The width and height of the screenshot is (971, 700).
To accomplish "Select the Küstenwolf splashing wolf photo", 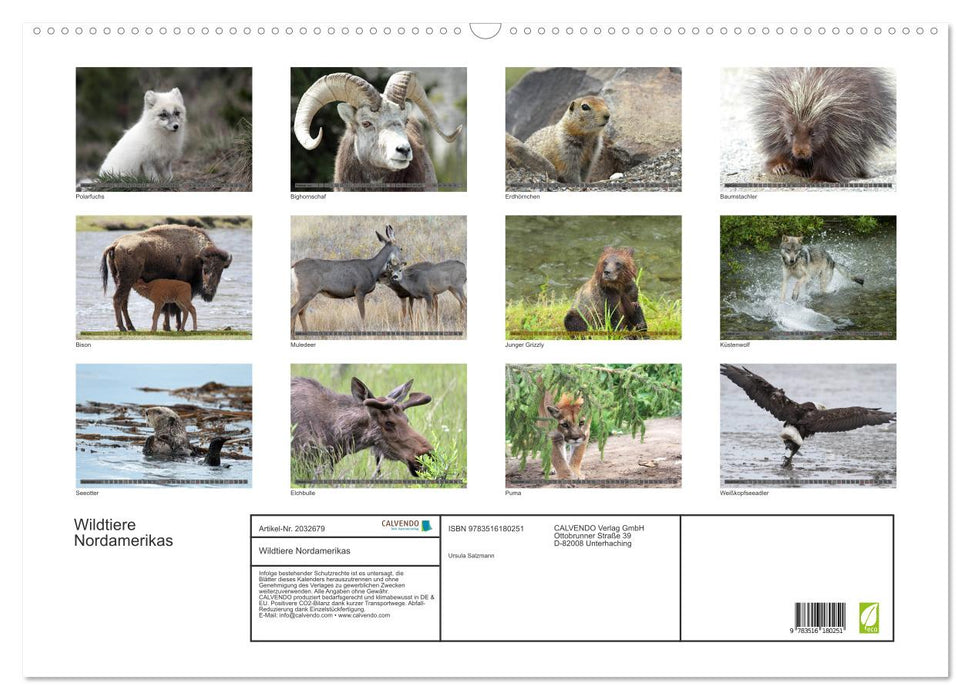I will click(x=807, y=277).
